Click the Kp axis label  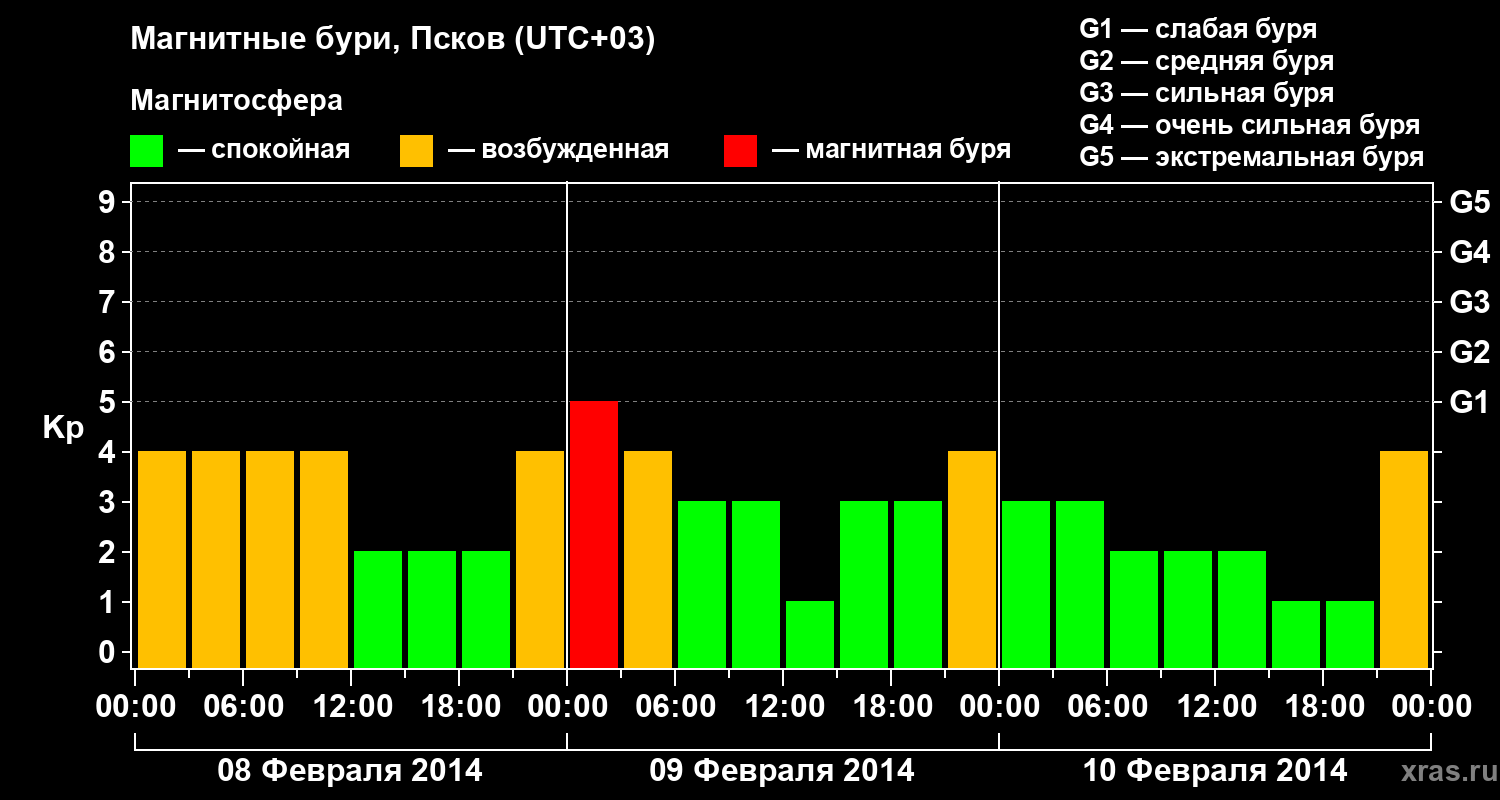(x=63, y=429)
